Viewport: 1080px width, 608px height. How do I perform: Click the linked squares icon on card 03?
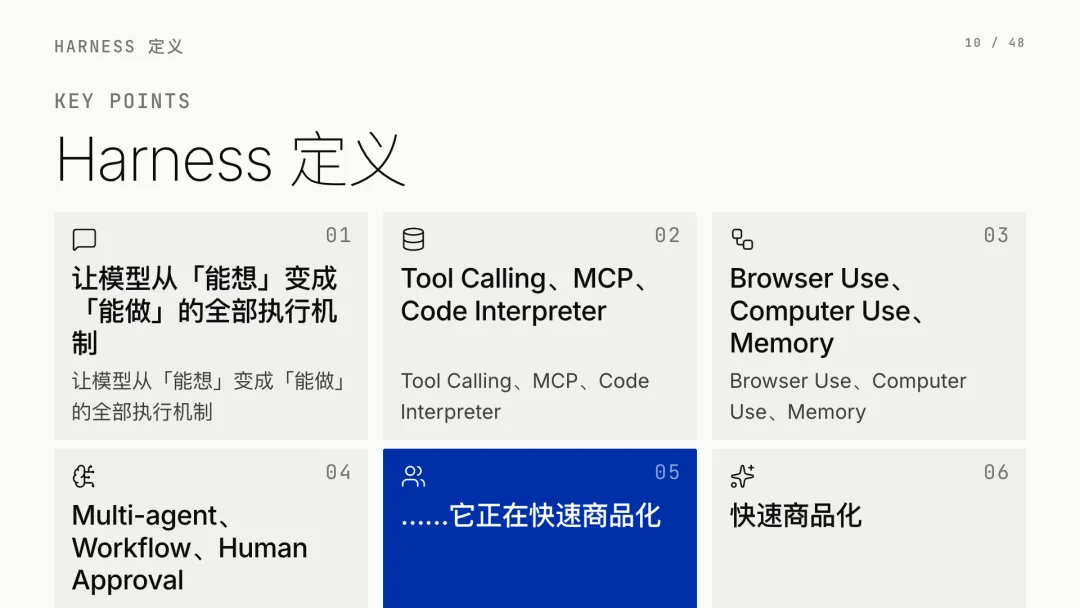(x=742, y=240)
